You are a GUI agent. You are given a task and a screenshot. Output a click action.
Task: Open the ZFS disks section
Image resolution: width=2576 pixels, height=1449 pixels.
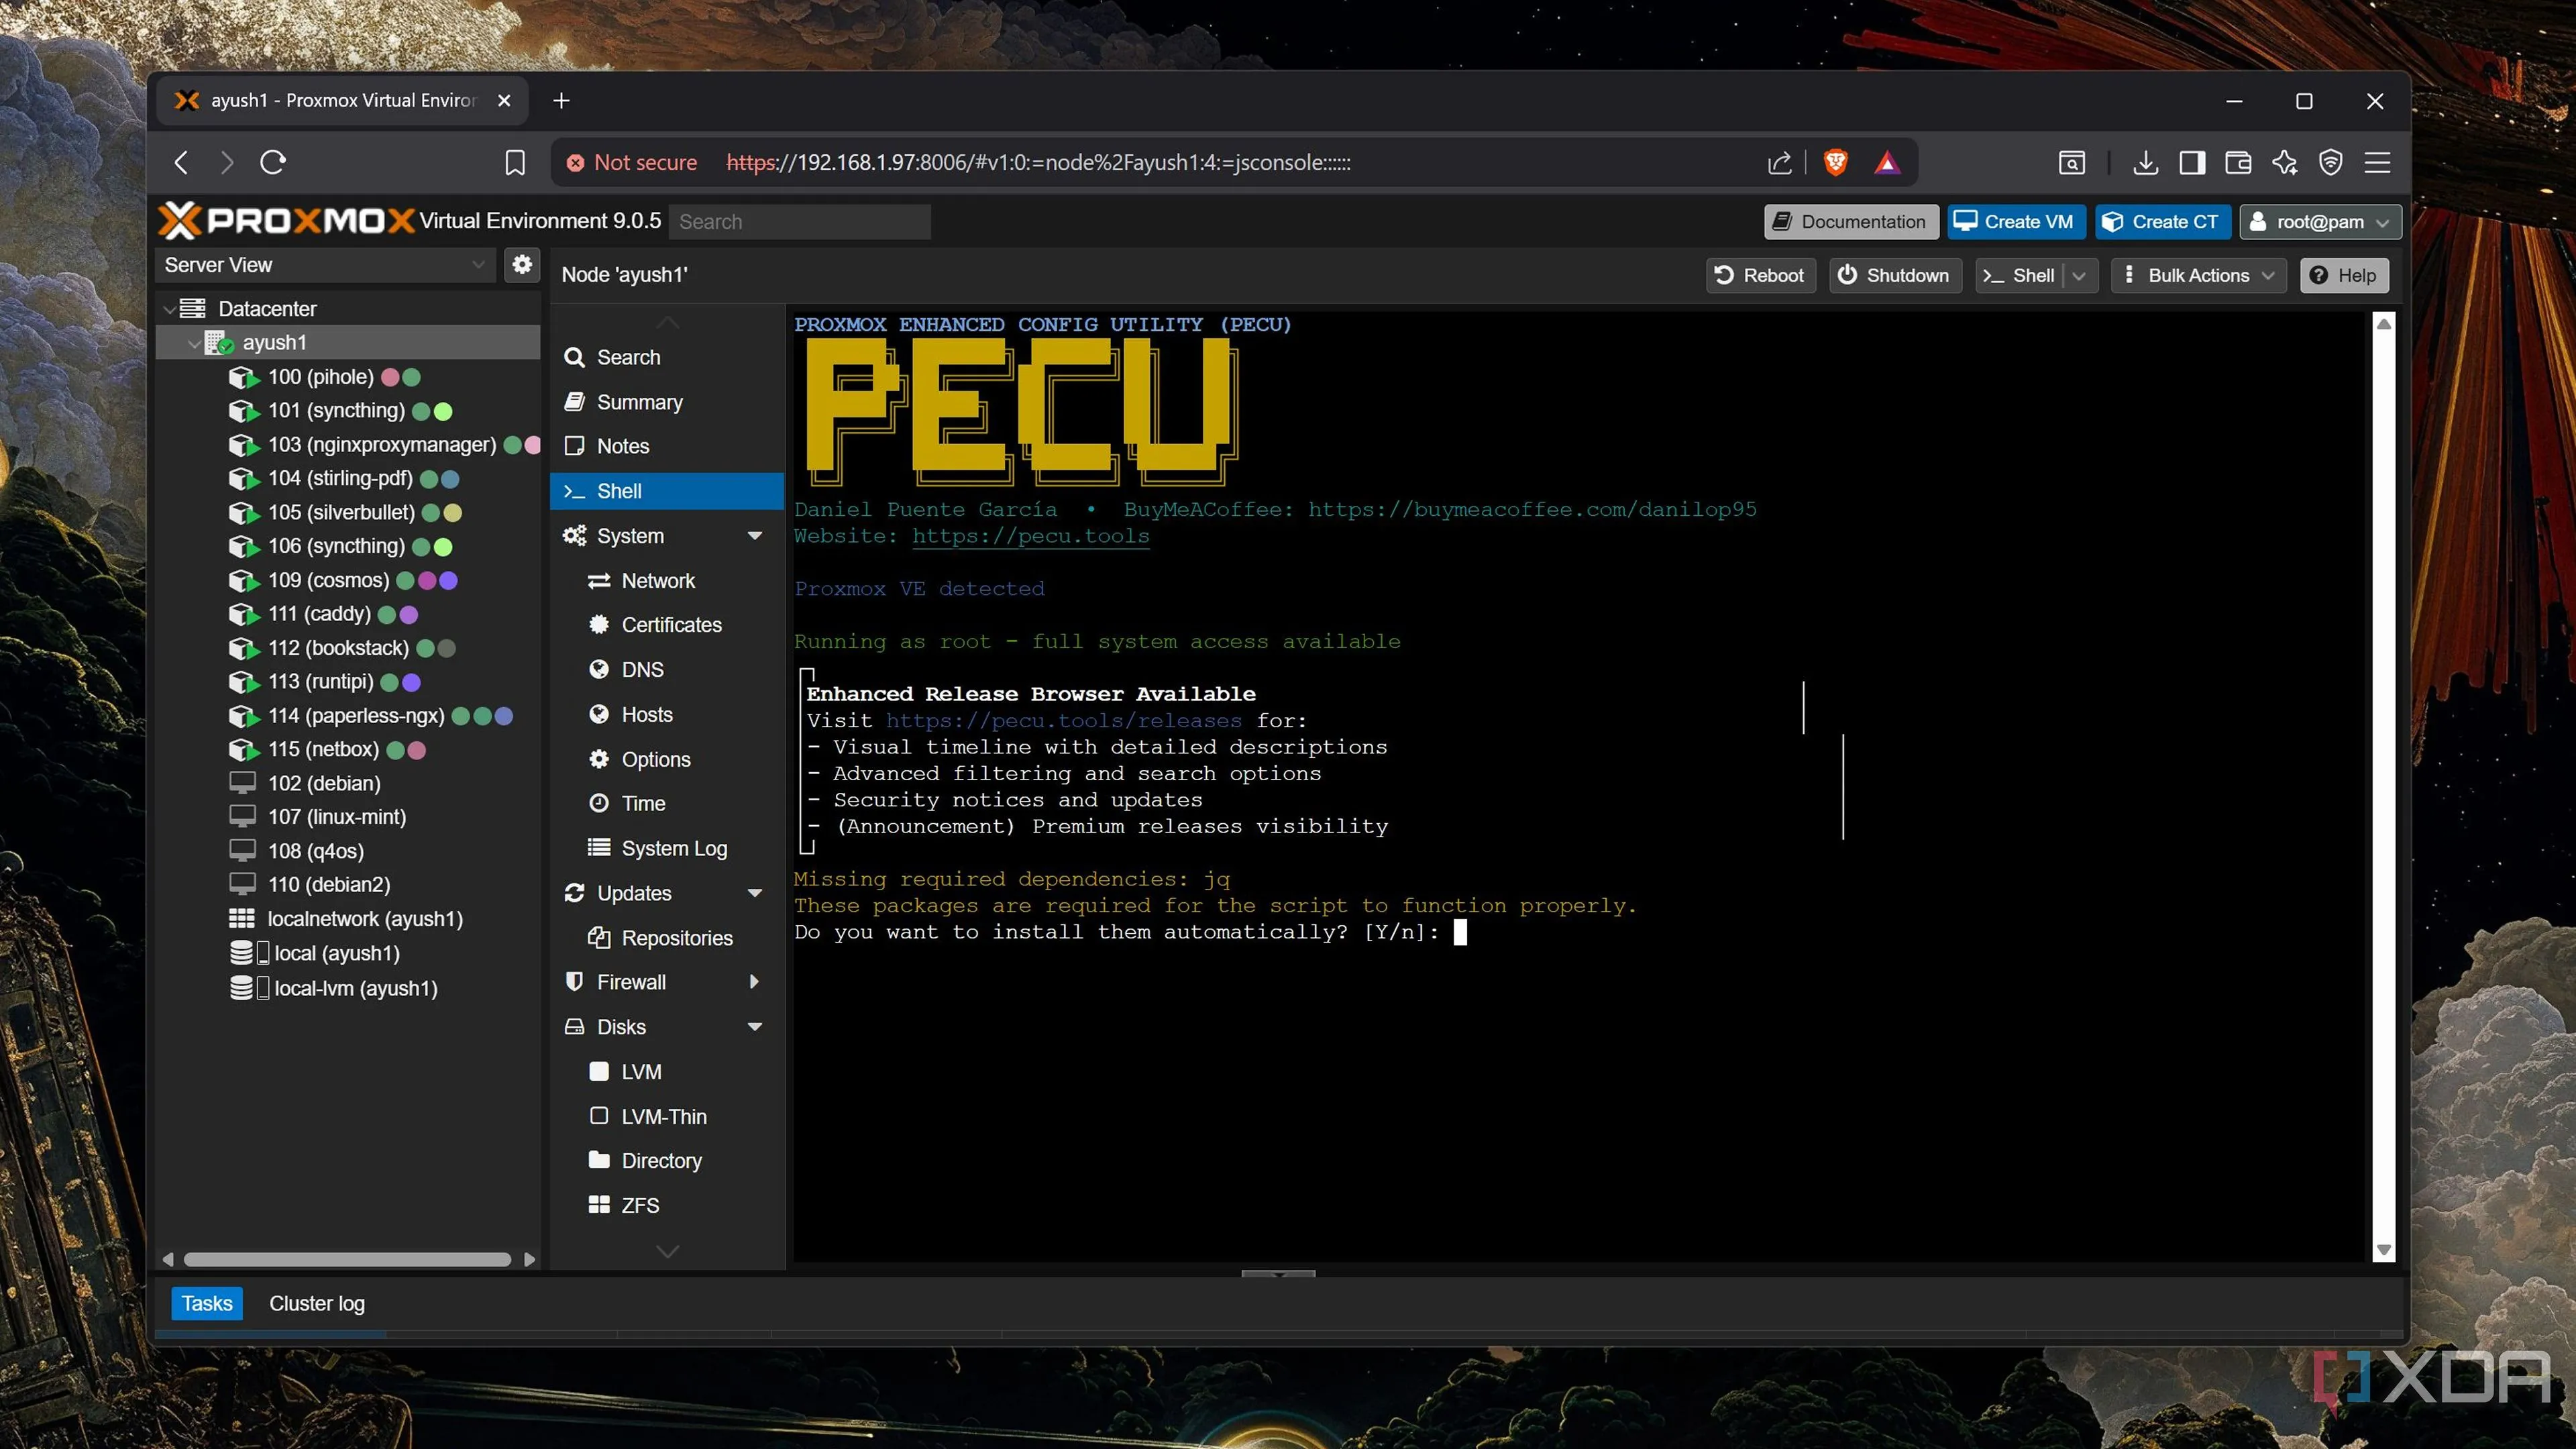pyautogui.click(x=640, y=1205)
